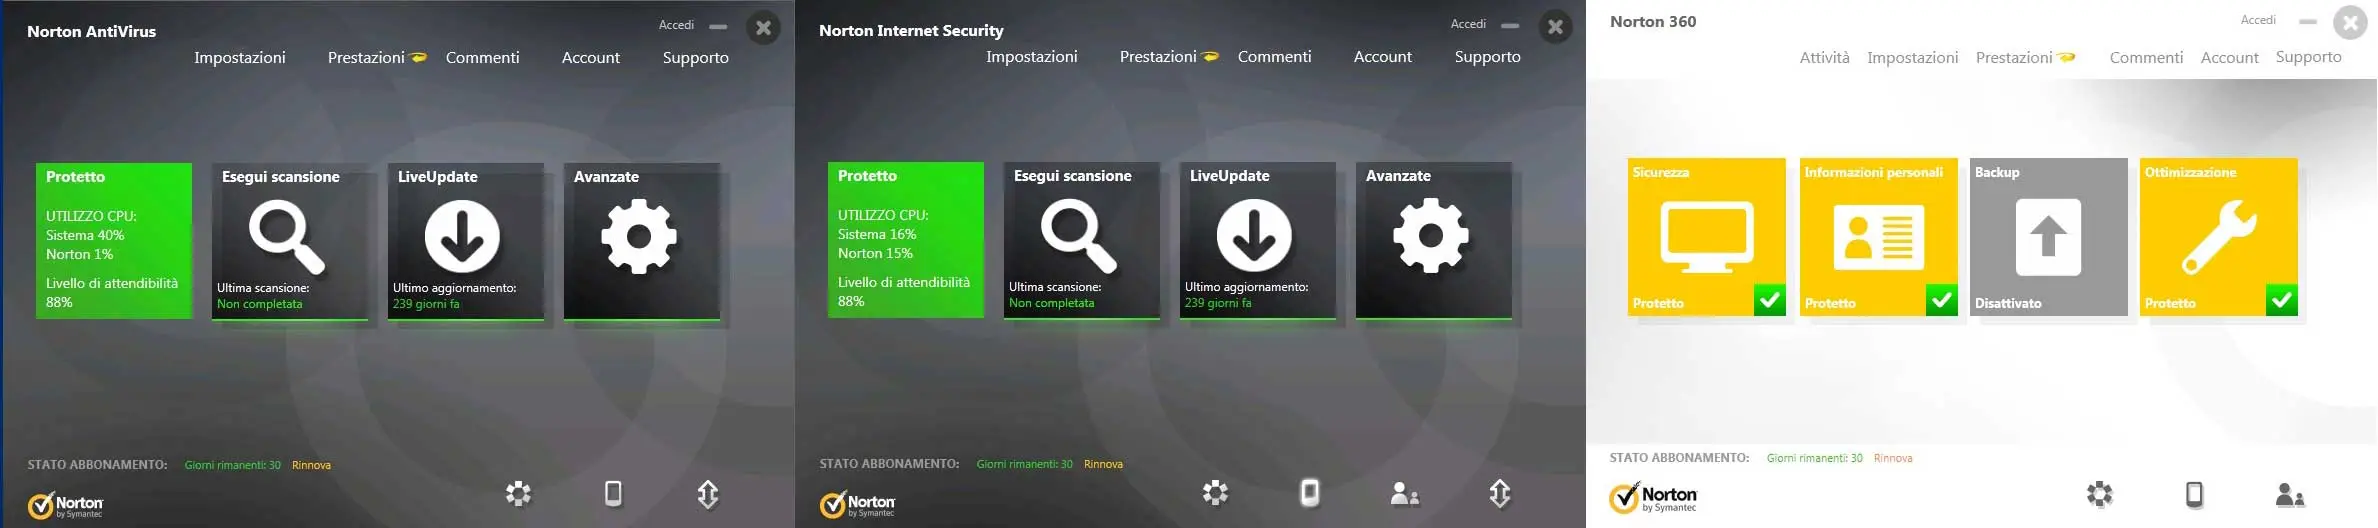Click Non completata text in Norton AntiVirus
2378x528 pixels.
click(260, 304)
